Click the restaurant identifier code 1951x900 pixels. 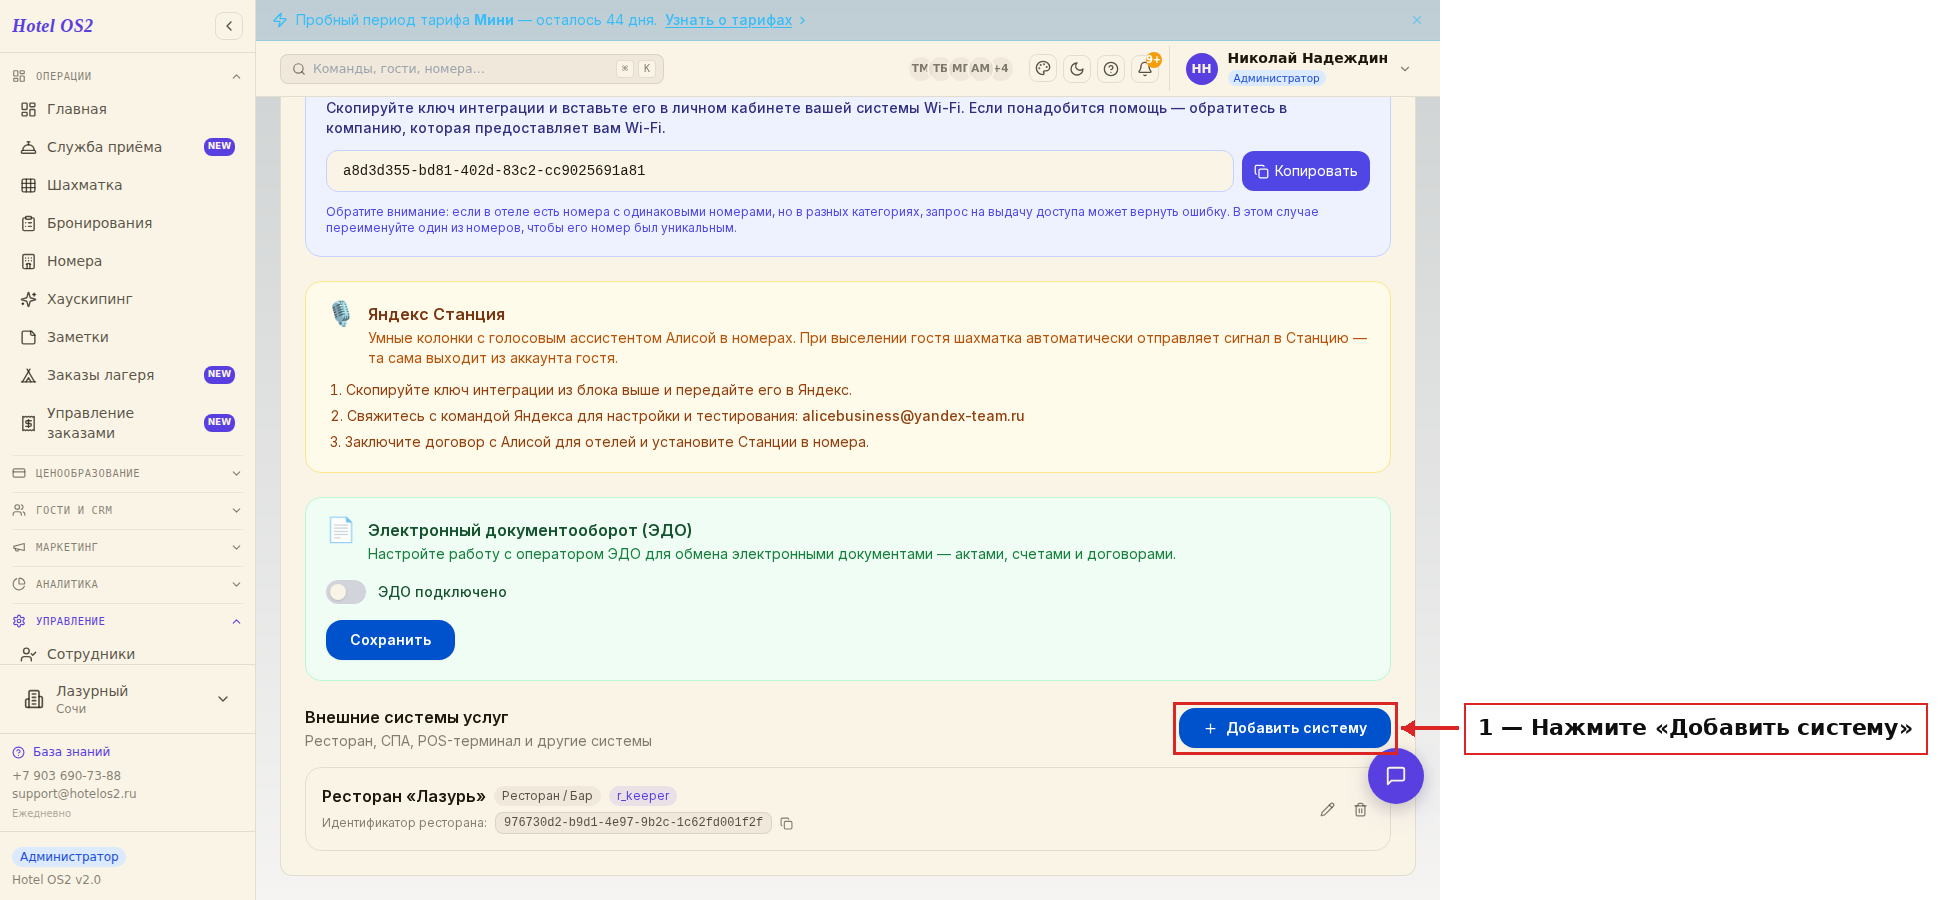click(633, 823)
